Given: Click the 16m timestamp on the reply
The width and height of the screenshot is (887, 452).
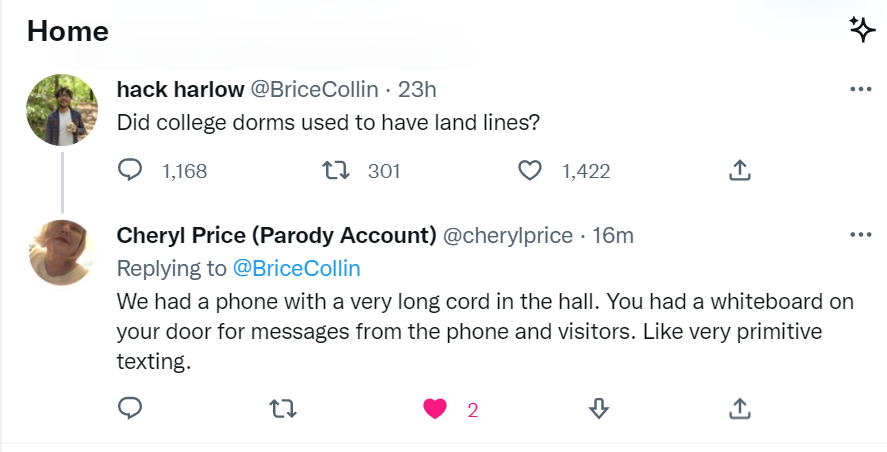Looking at the screenshot, I should pyautogui.click(x=613, y=236).
